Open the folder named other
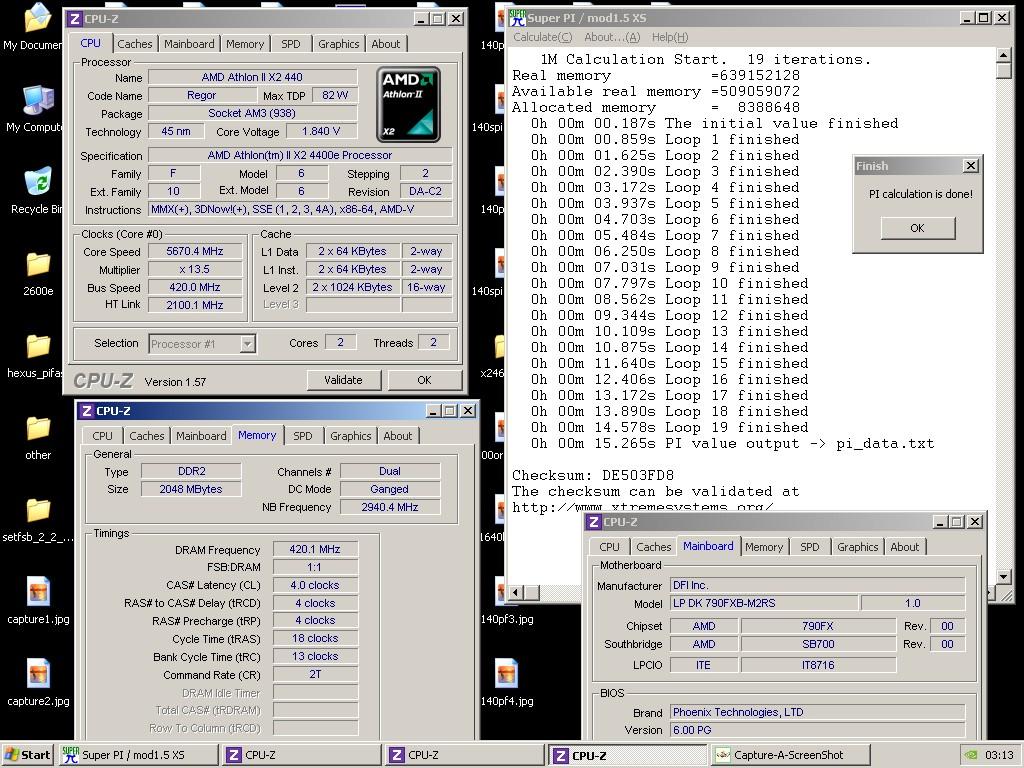Image resolution: width=1024 pixels, height=768 pixels. [38, 428]
